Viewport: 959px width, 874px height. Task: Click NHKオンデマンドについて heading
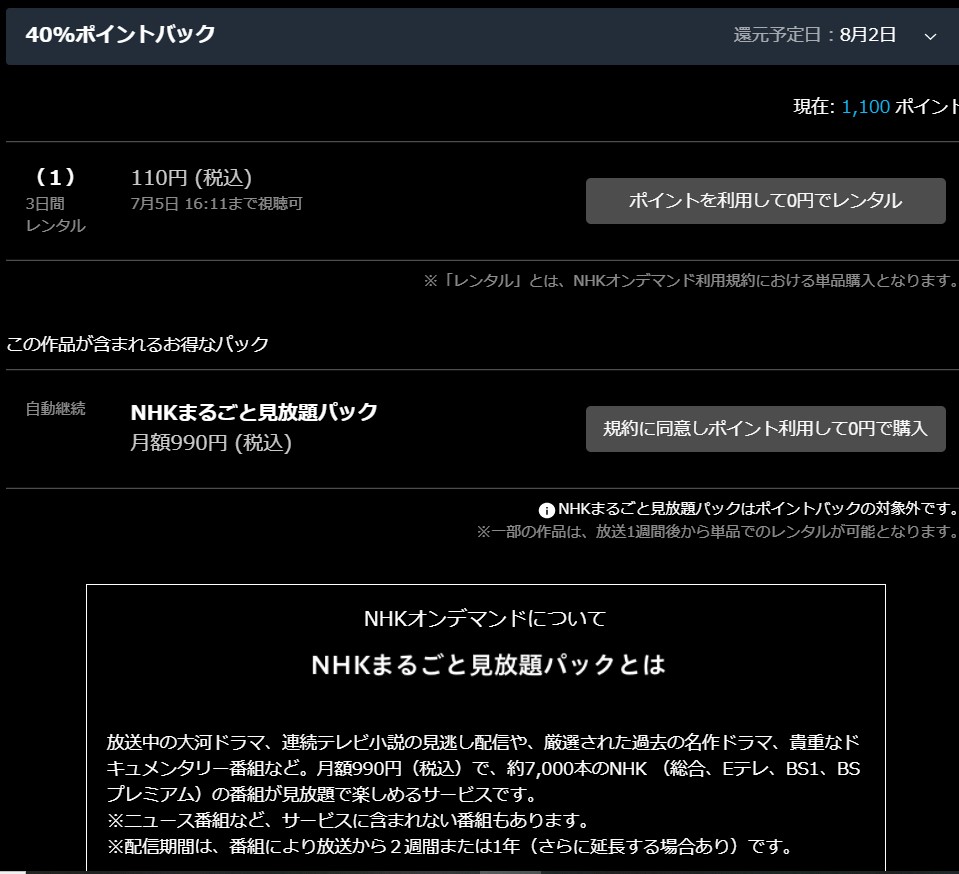(x=485, y=618)
